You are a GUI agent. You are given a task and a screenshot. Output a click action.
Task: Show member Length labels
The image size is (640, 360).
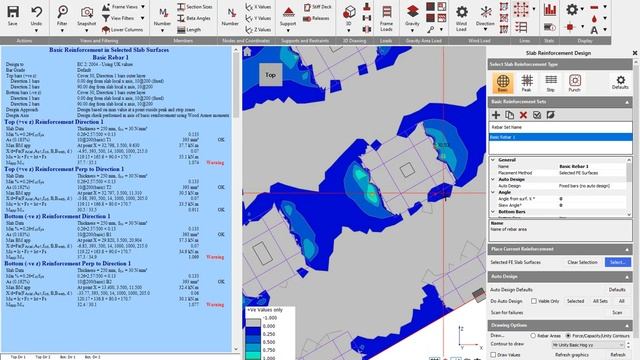point(189,29)
